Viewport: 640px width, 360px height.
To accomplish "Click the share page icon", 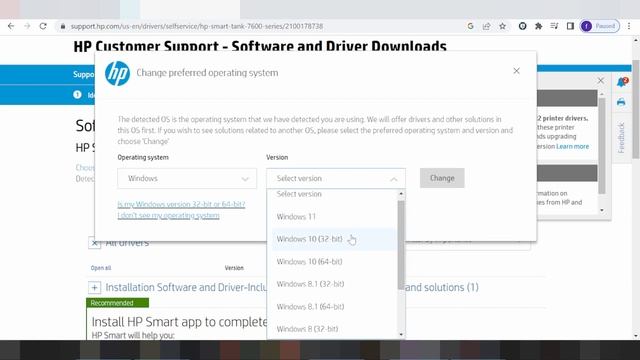I will [x=486, y=26].
